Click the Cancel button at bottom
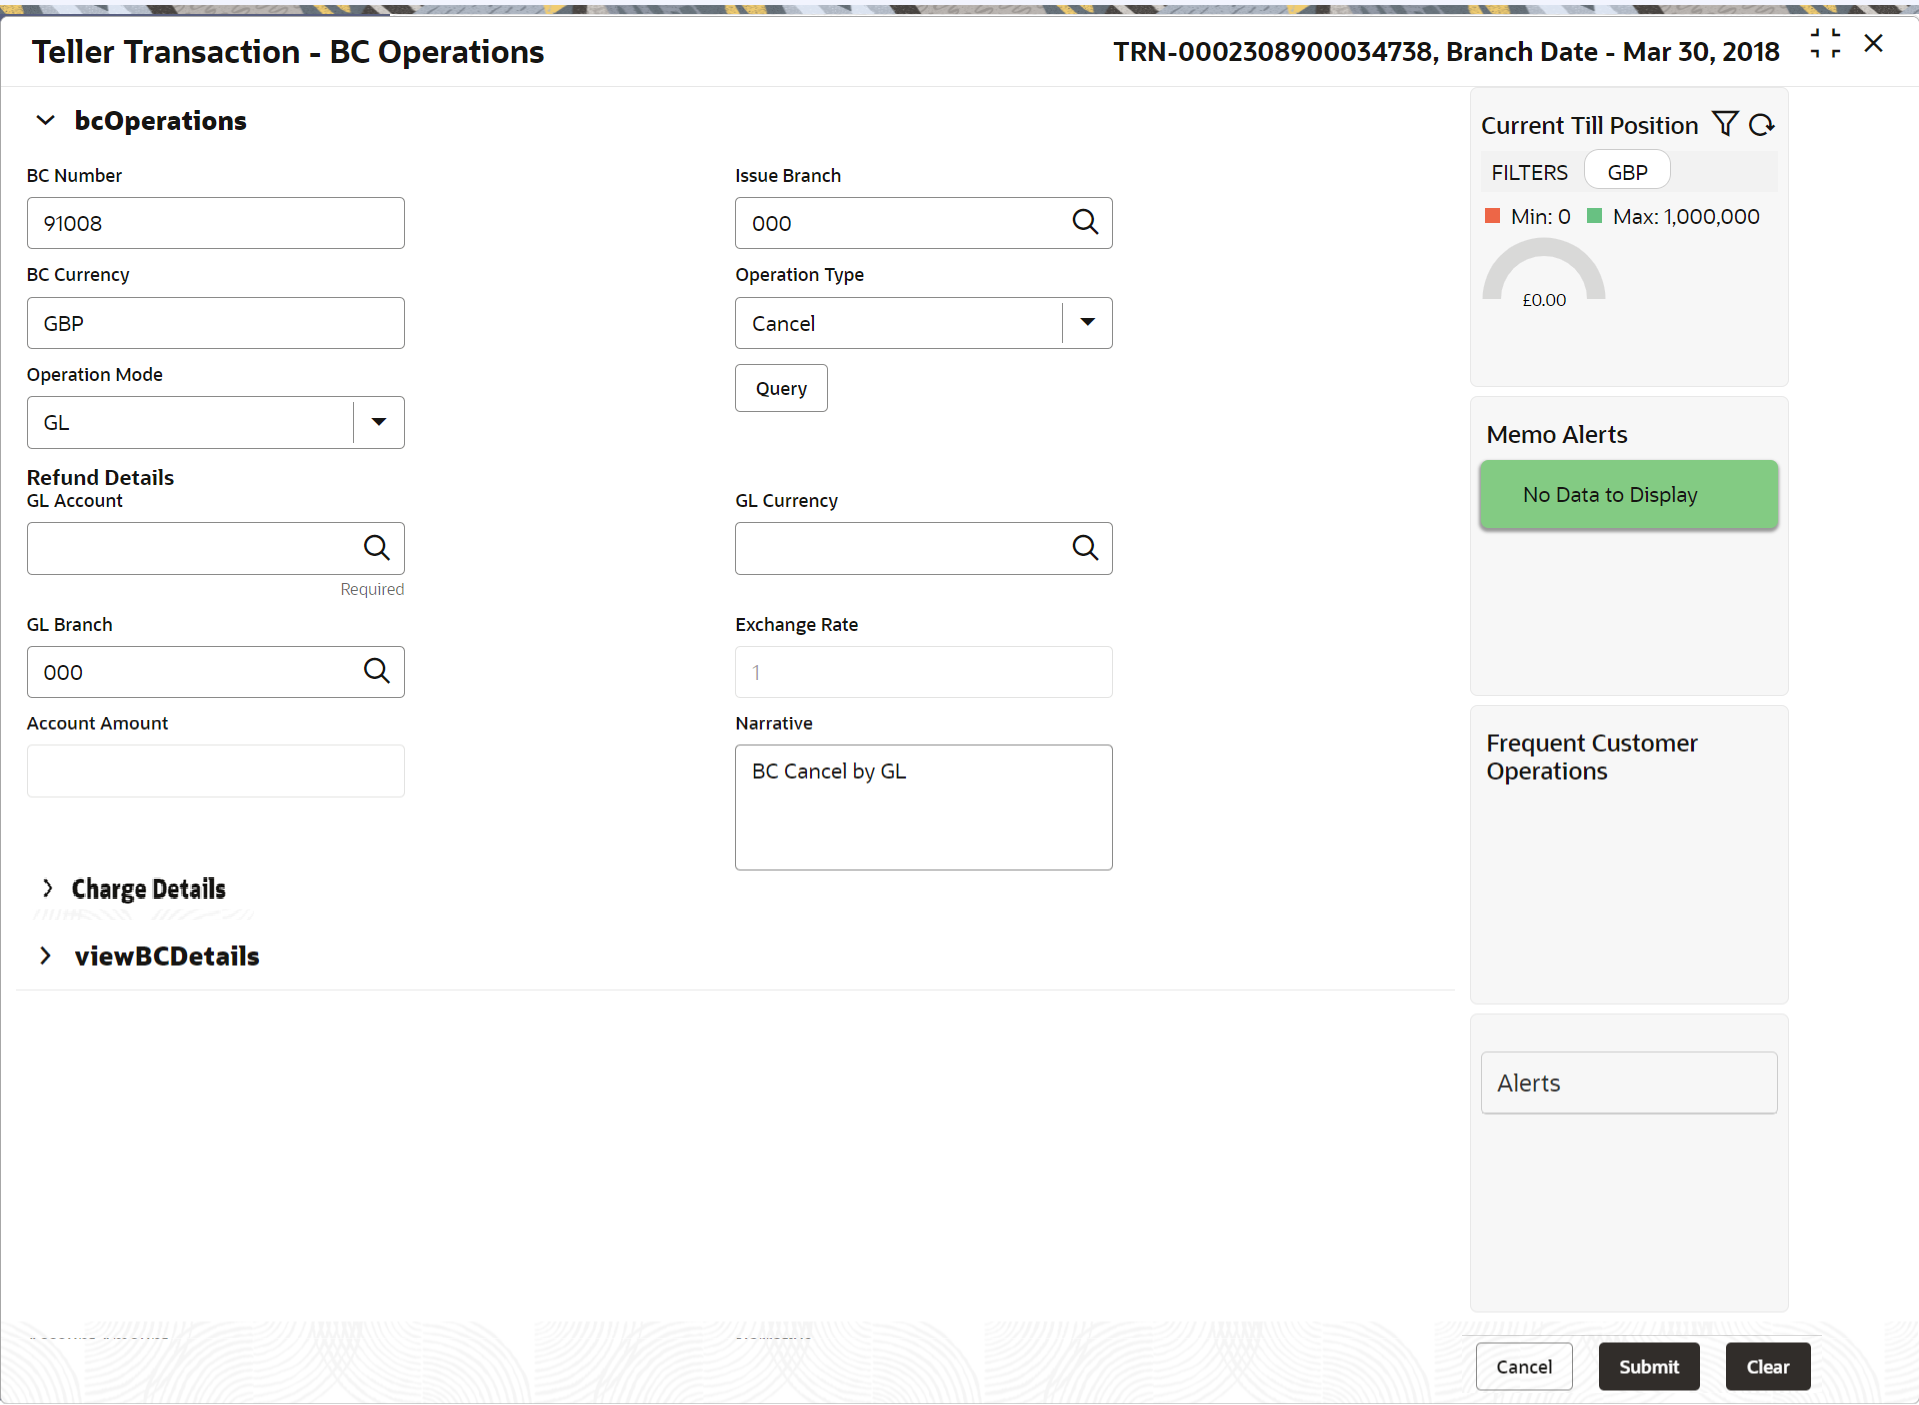This screenshot has height=1405, width=1919. click(x=1524, y=1366)
